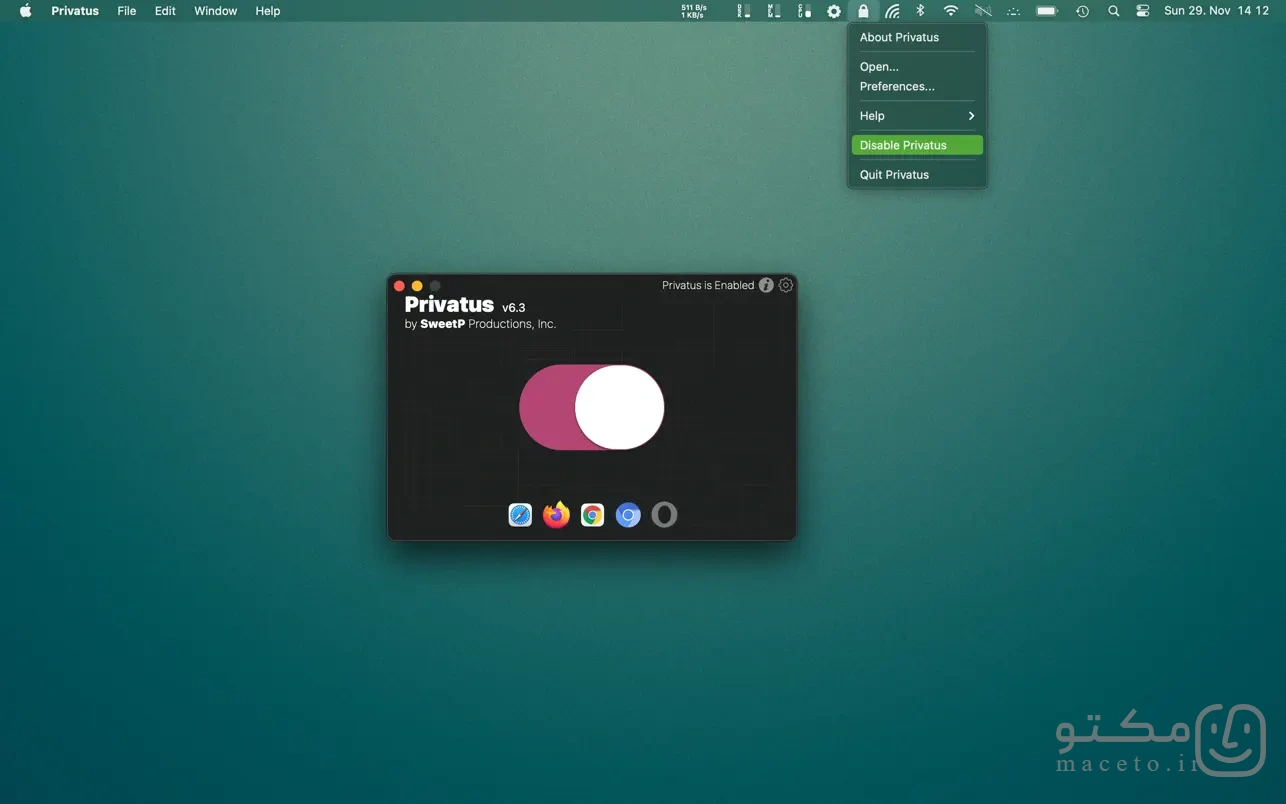Open the File menu
The width and height of the screenshot is (1286, 804).
coord(127,11)
